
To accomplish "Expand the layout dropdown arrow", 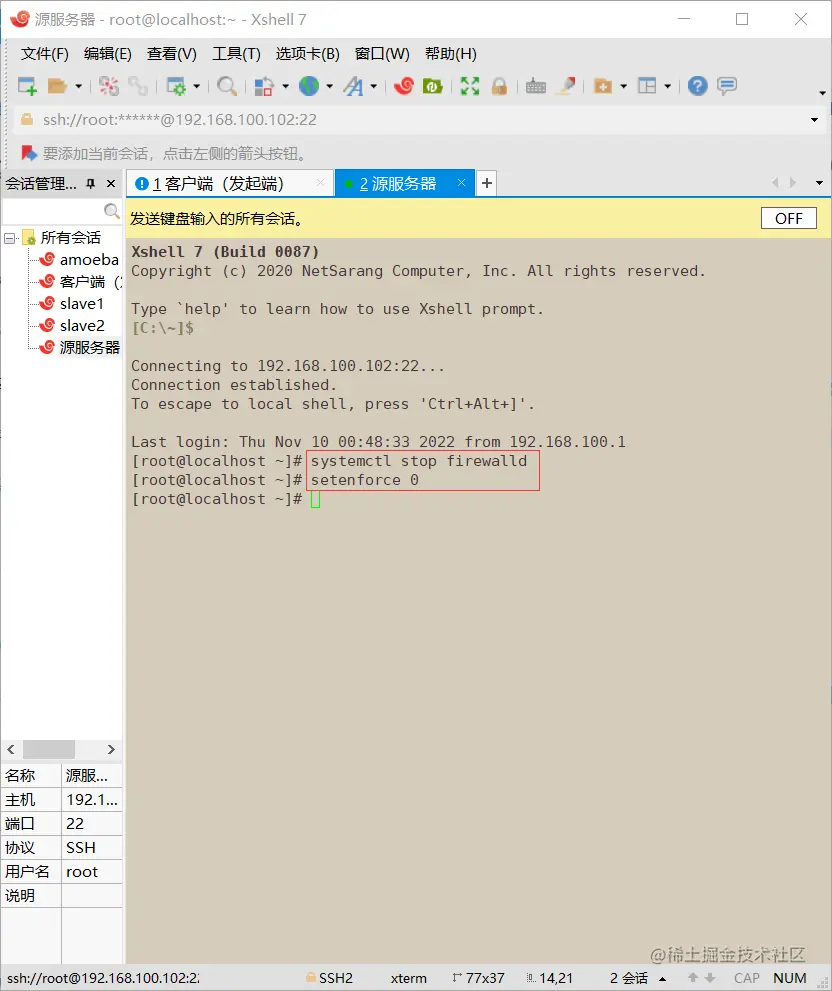I will point(667,86).
